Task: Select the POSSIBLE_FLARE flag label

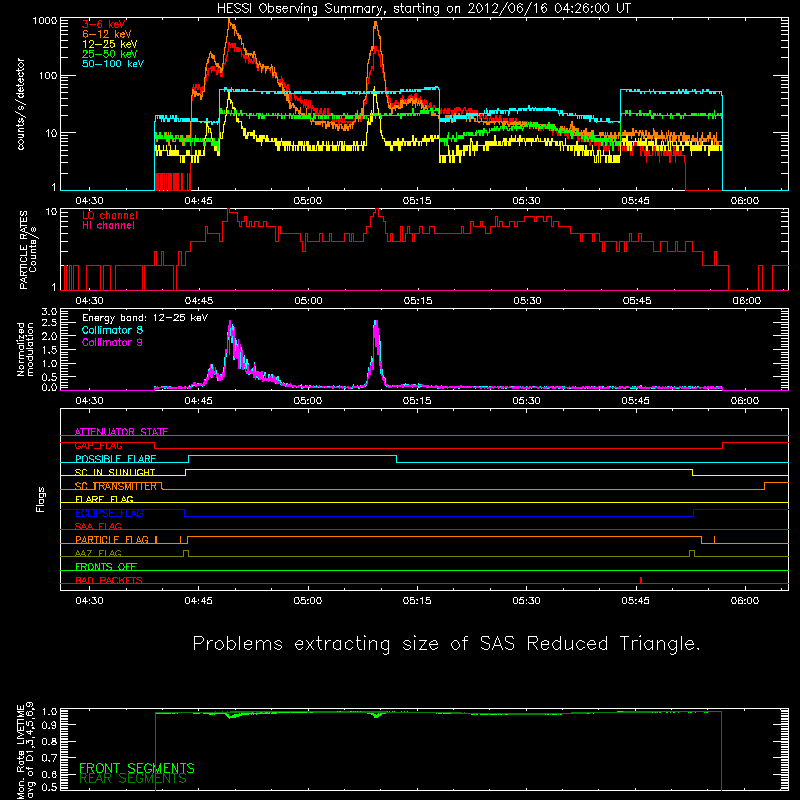Action: pos(115,459)
